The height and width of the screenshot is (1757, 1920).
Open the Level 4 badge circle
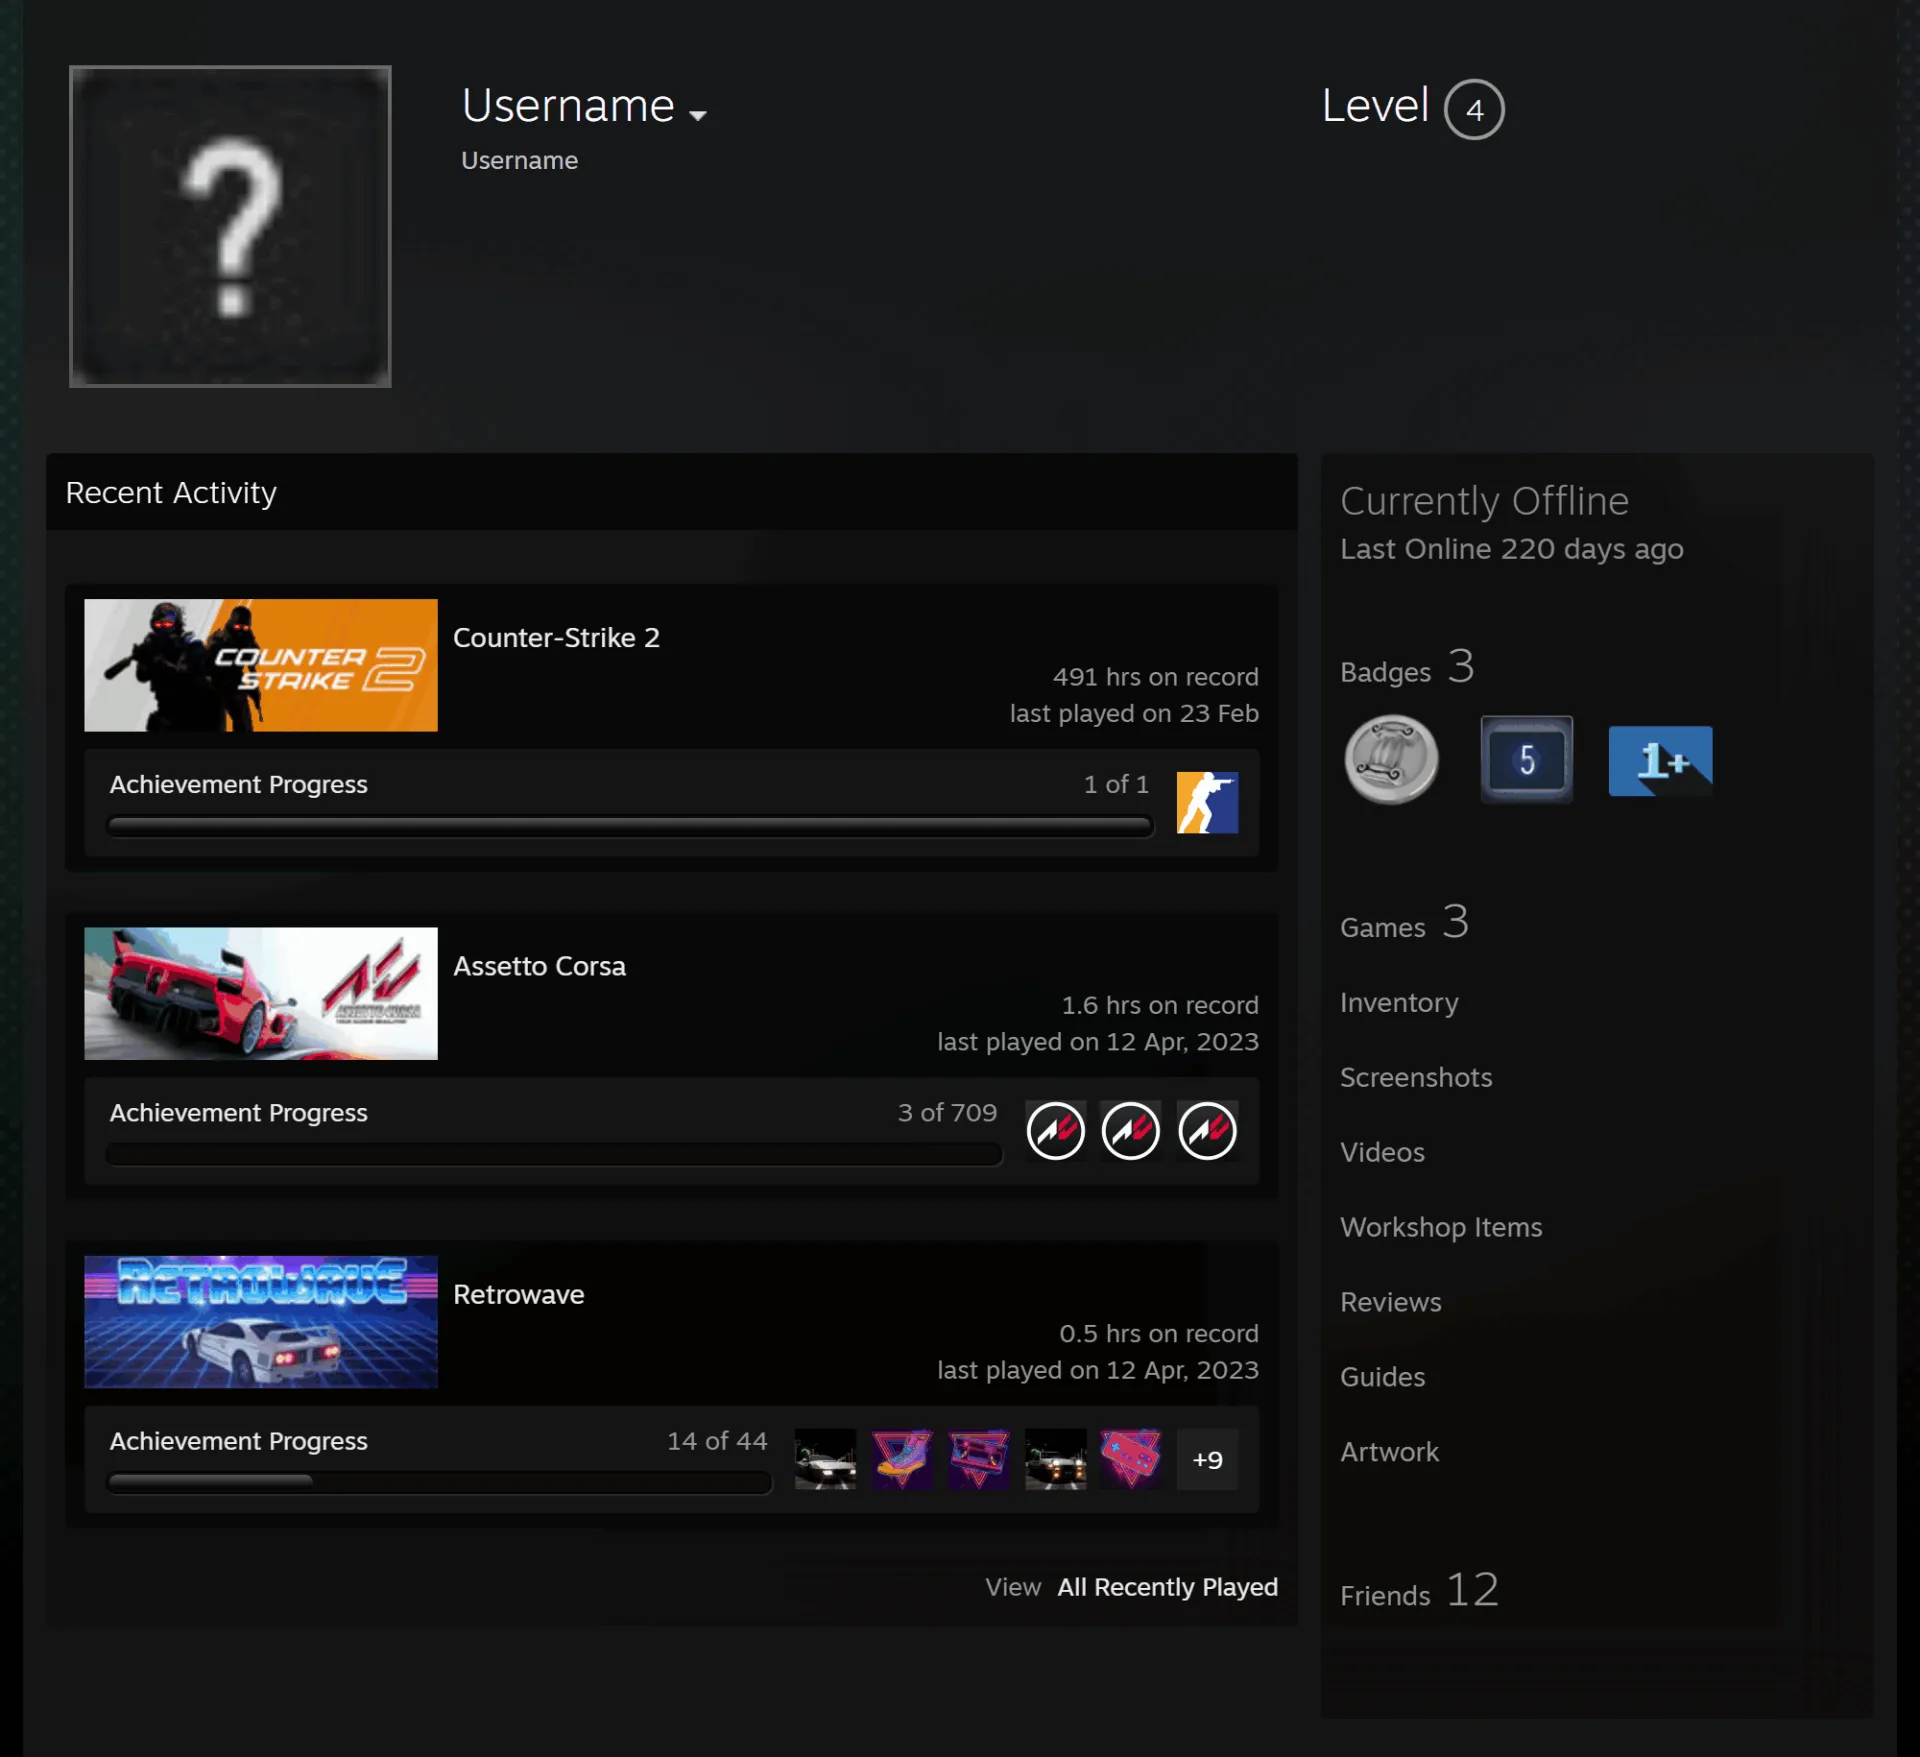pyautogui.click(x=1474, y=109)
